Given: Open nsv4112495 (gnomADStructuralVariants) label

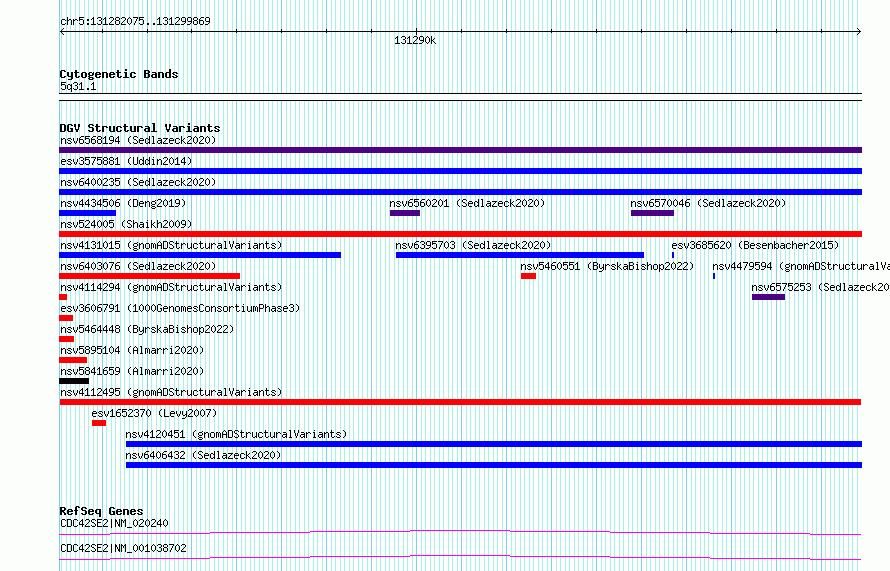Looking at the screenshot, I should pyautogui.click(x=171, y=392).
